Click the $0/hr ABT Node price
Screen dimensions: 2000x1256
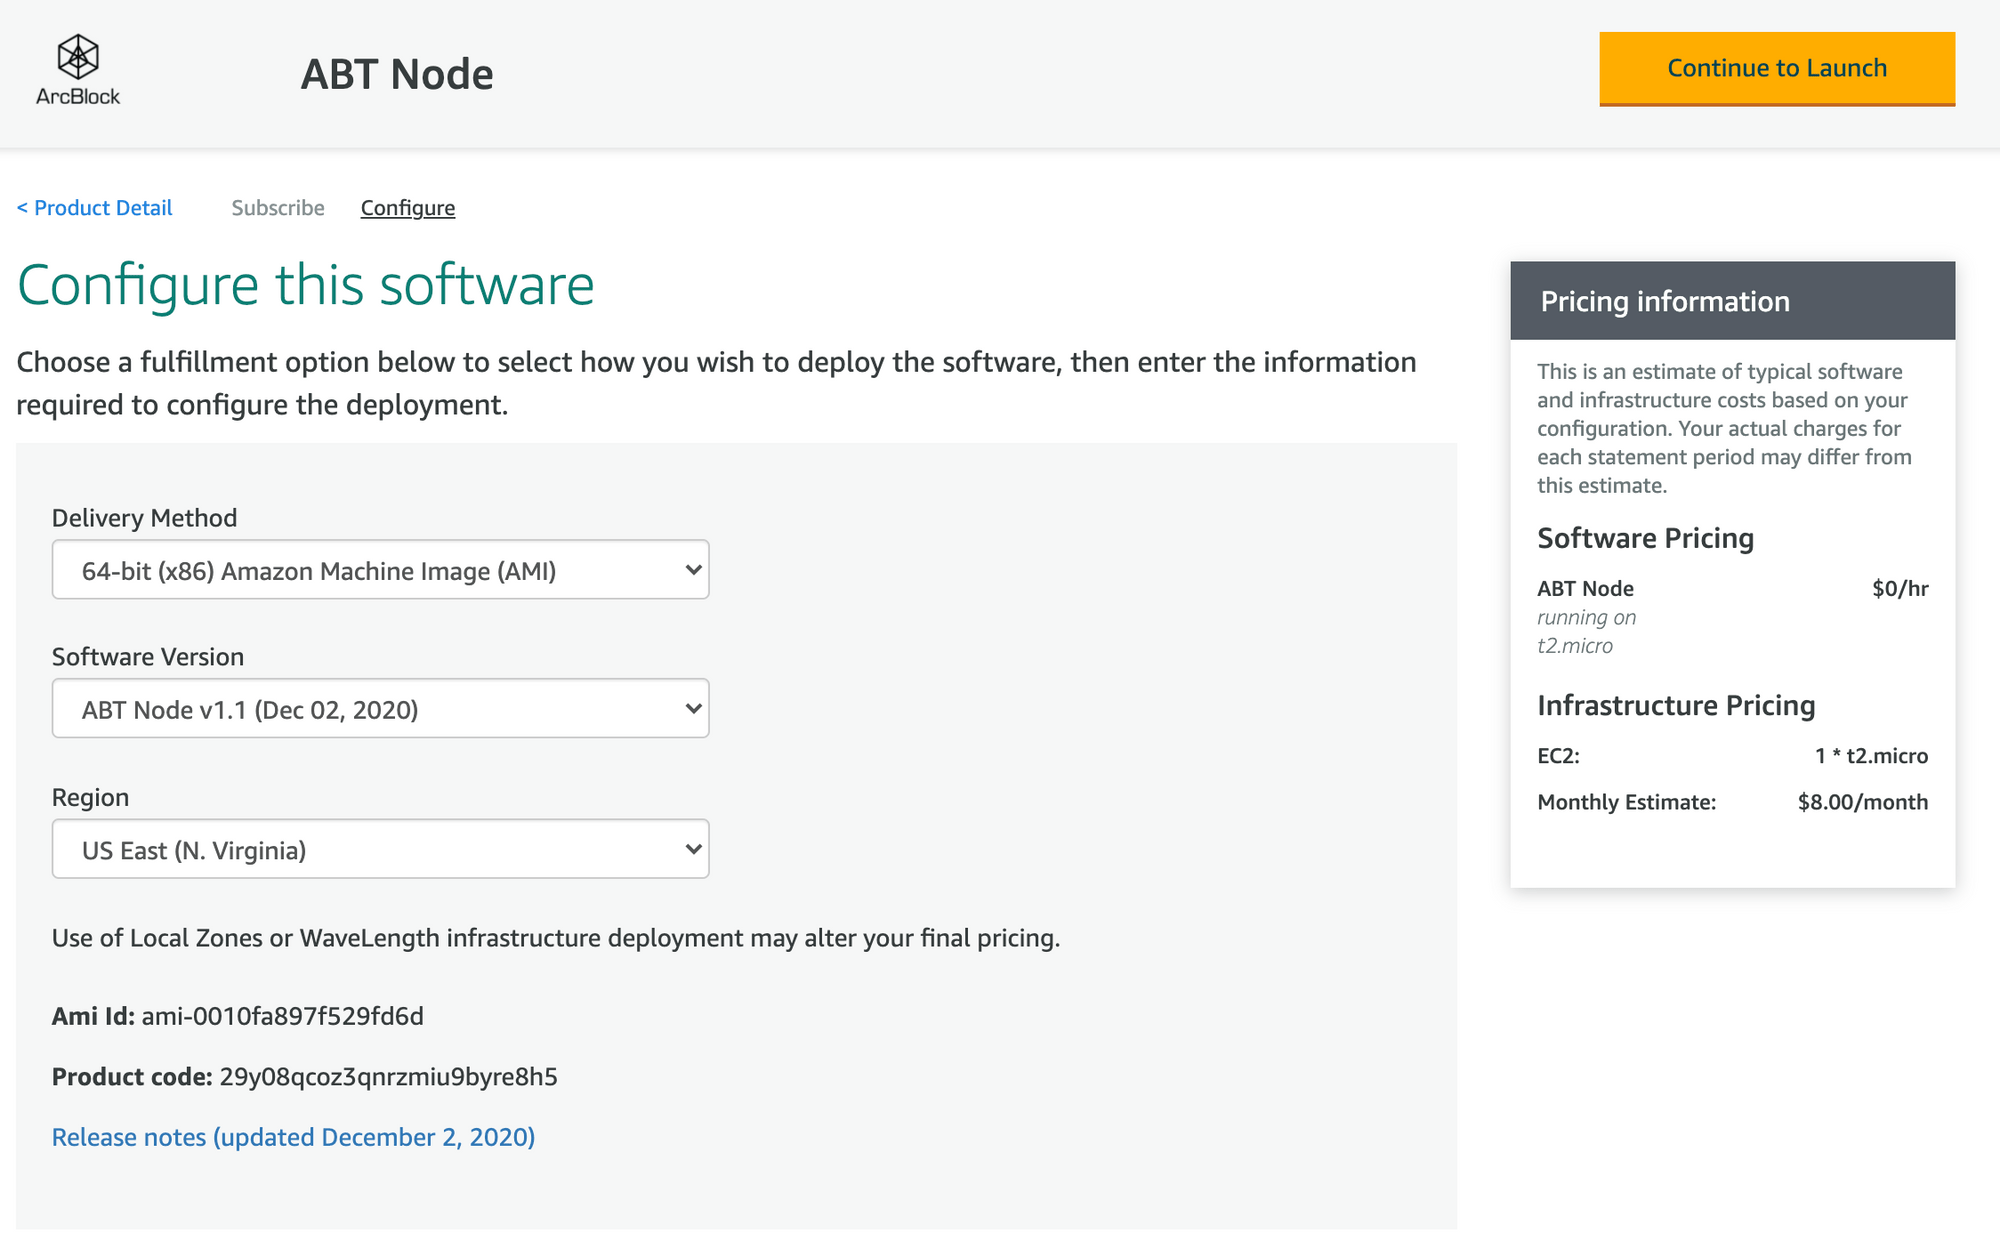pyautogui.click(x=1900, y=589)
